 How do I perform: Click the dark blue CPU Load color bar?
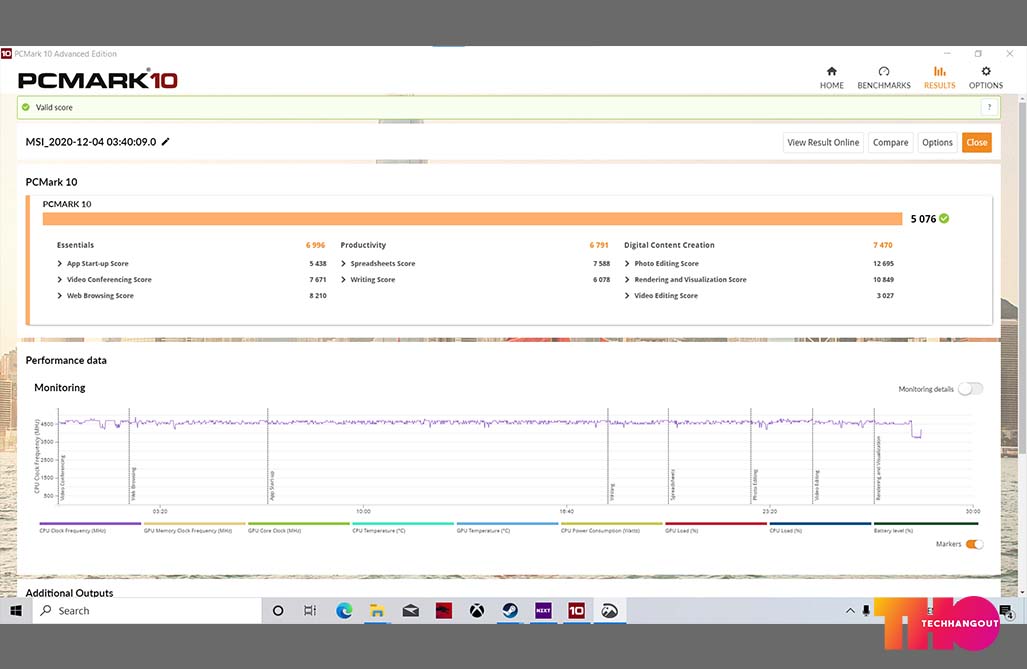pos(820,524)
